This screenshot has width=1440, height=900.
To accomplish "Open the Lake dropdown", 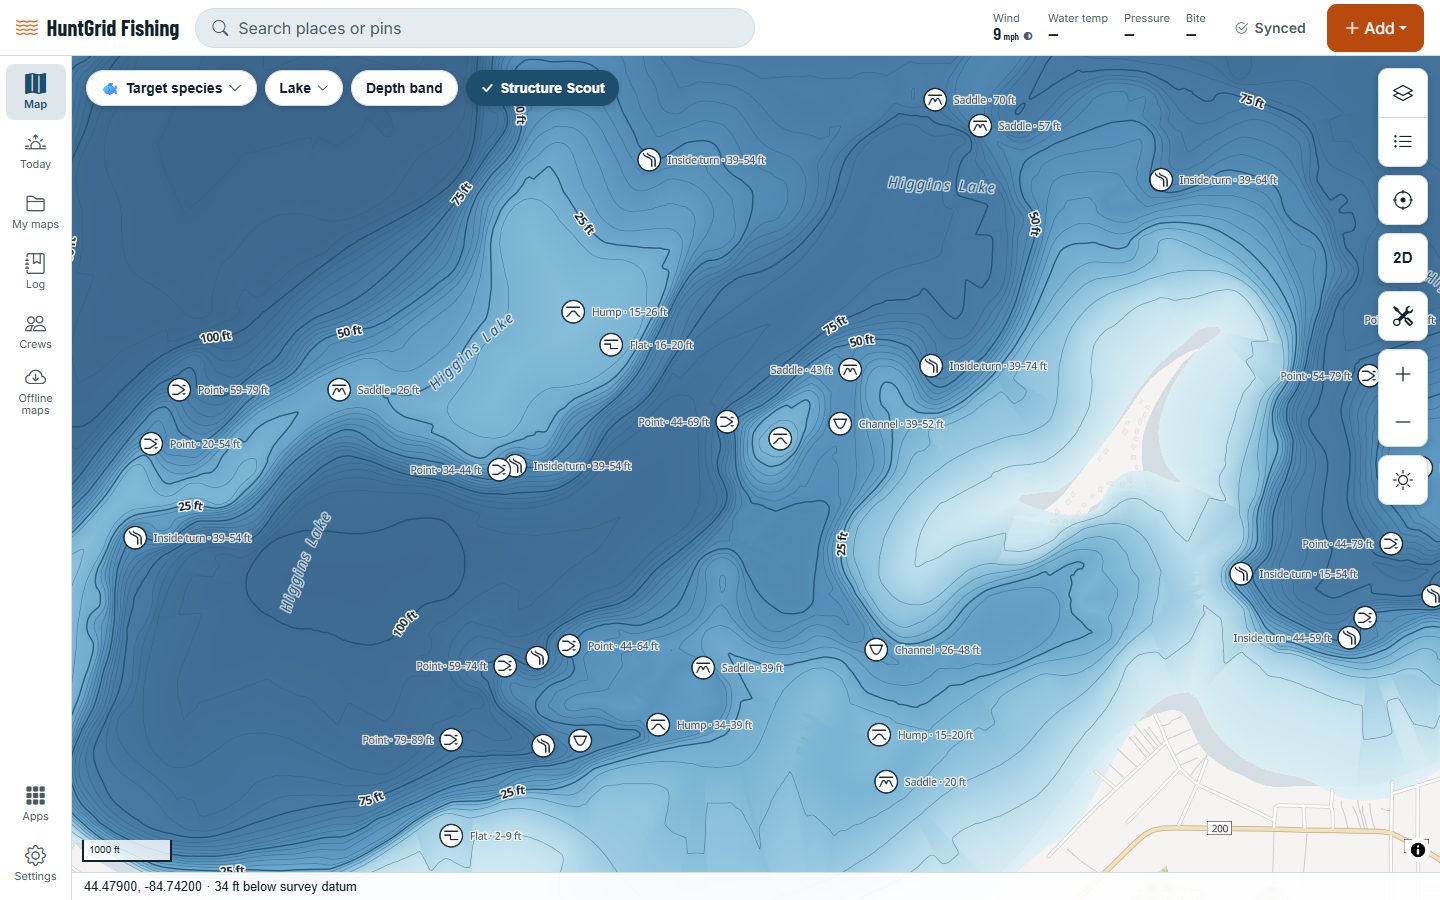I will tap(304, 88).
